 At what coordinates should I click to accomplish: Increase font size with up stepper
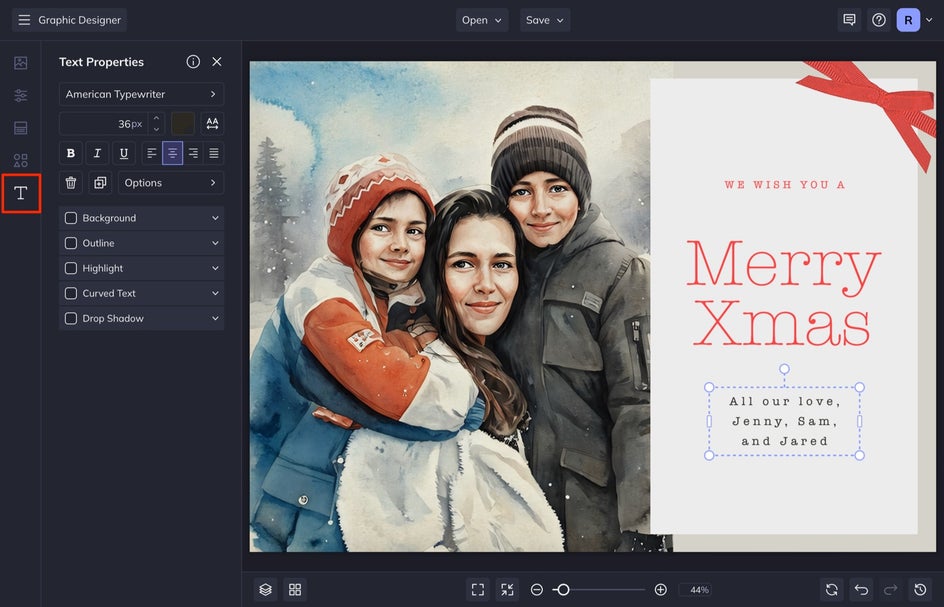point(157,118)
